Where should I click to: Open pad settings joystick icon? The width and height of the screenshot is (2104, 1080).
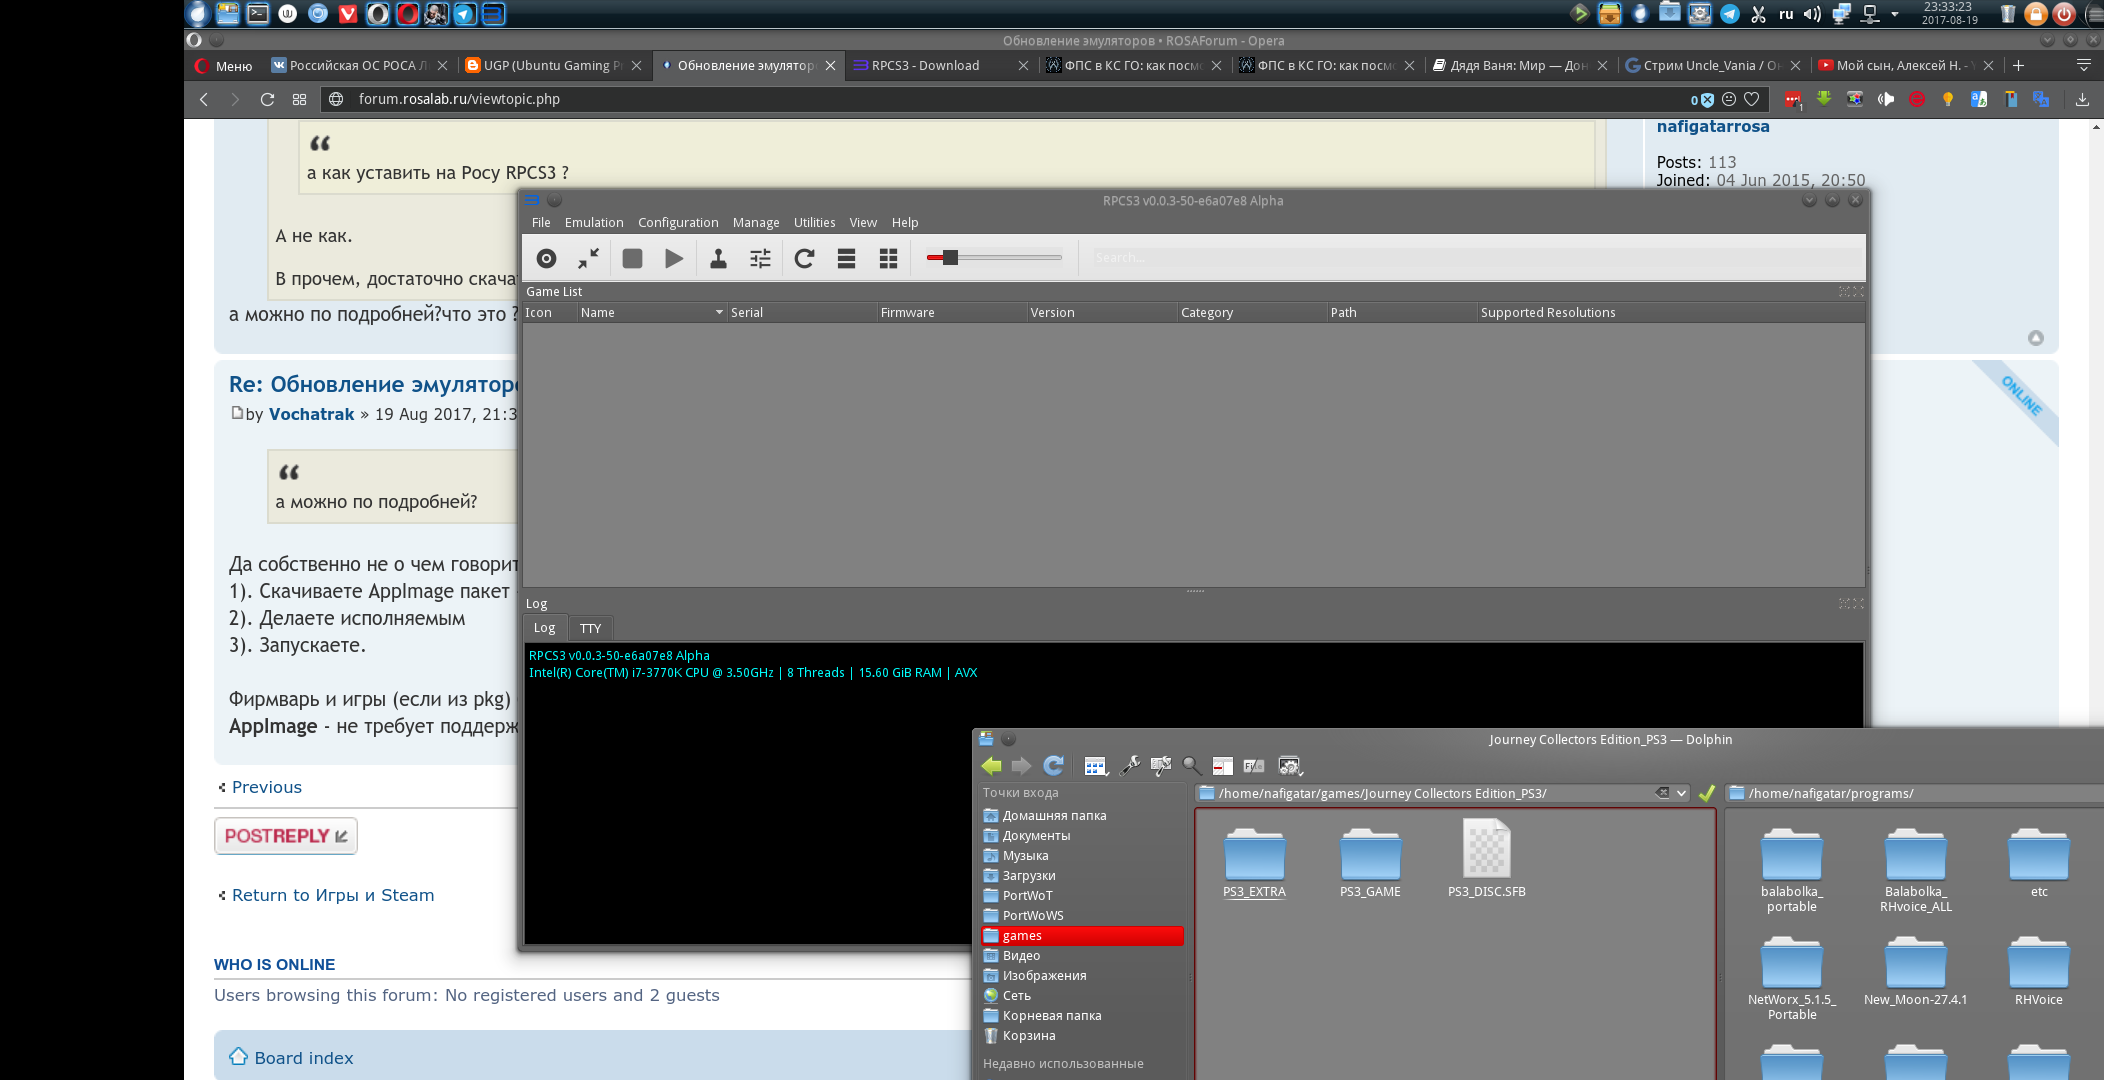[718, 259]
